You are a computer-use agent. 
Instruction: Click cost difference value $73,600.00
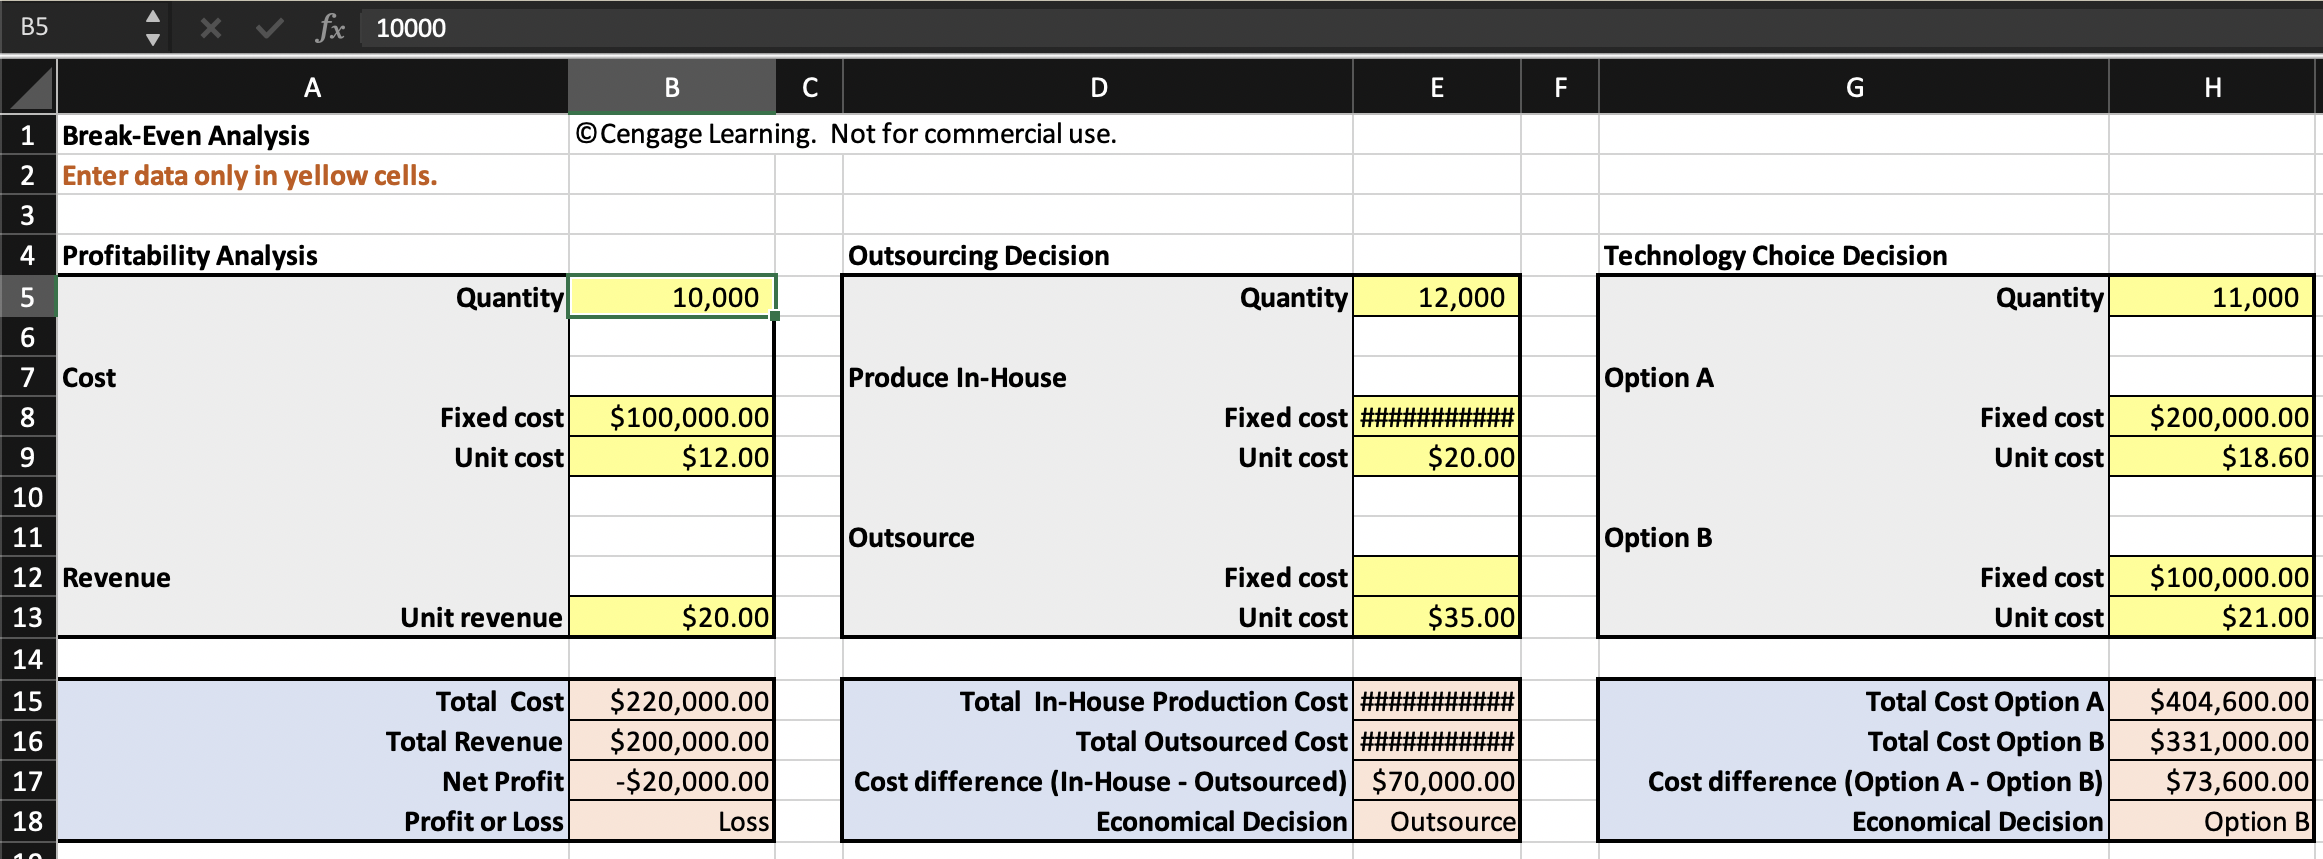(x=2212, y=781)
